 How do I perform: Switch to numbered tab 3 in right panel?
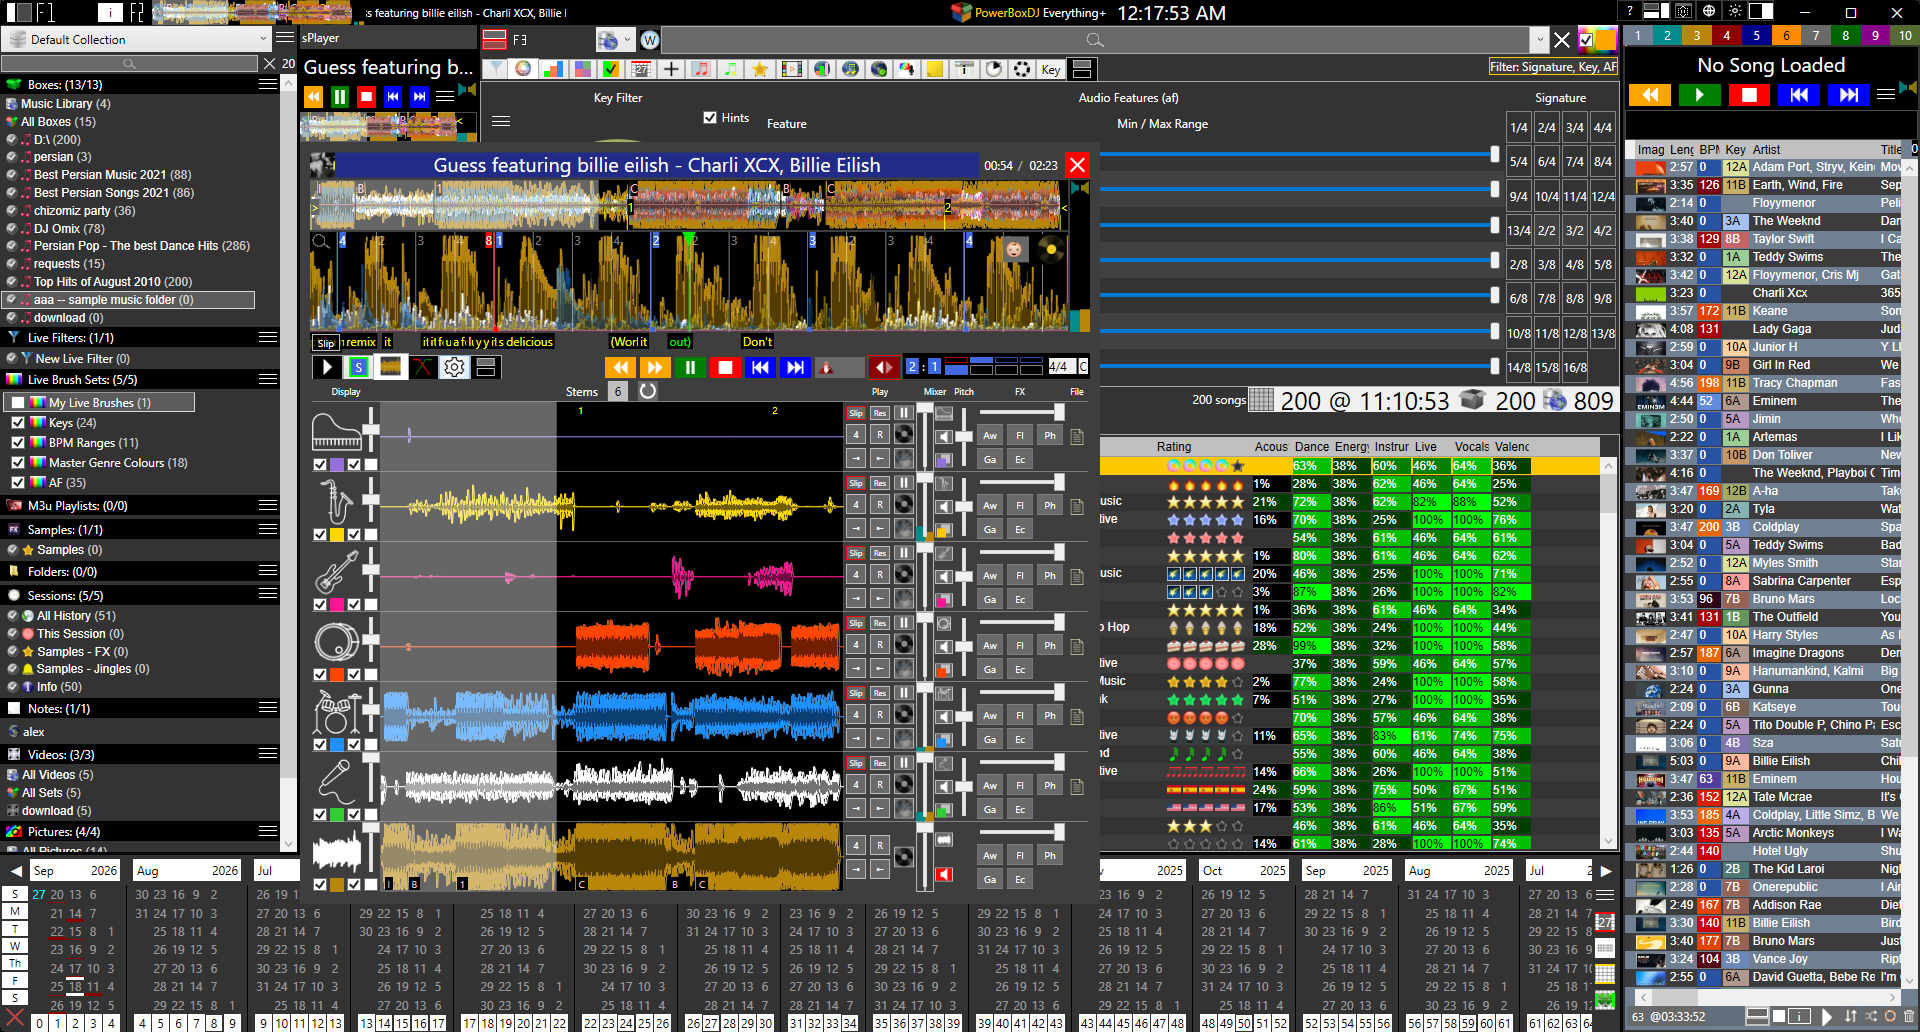(x=1696, y=35)
